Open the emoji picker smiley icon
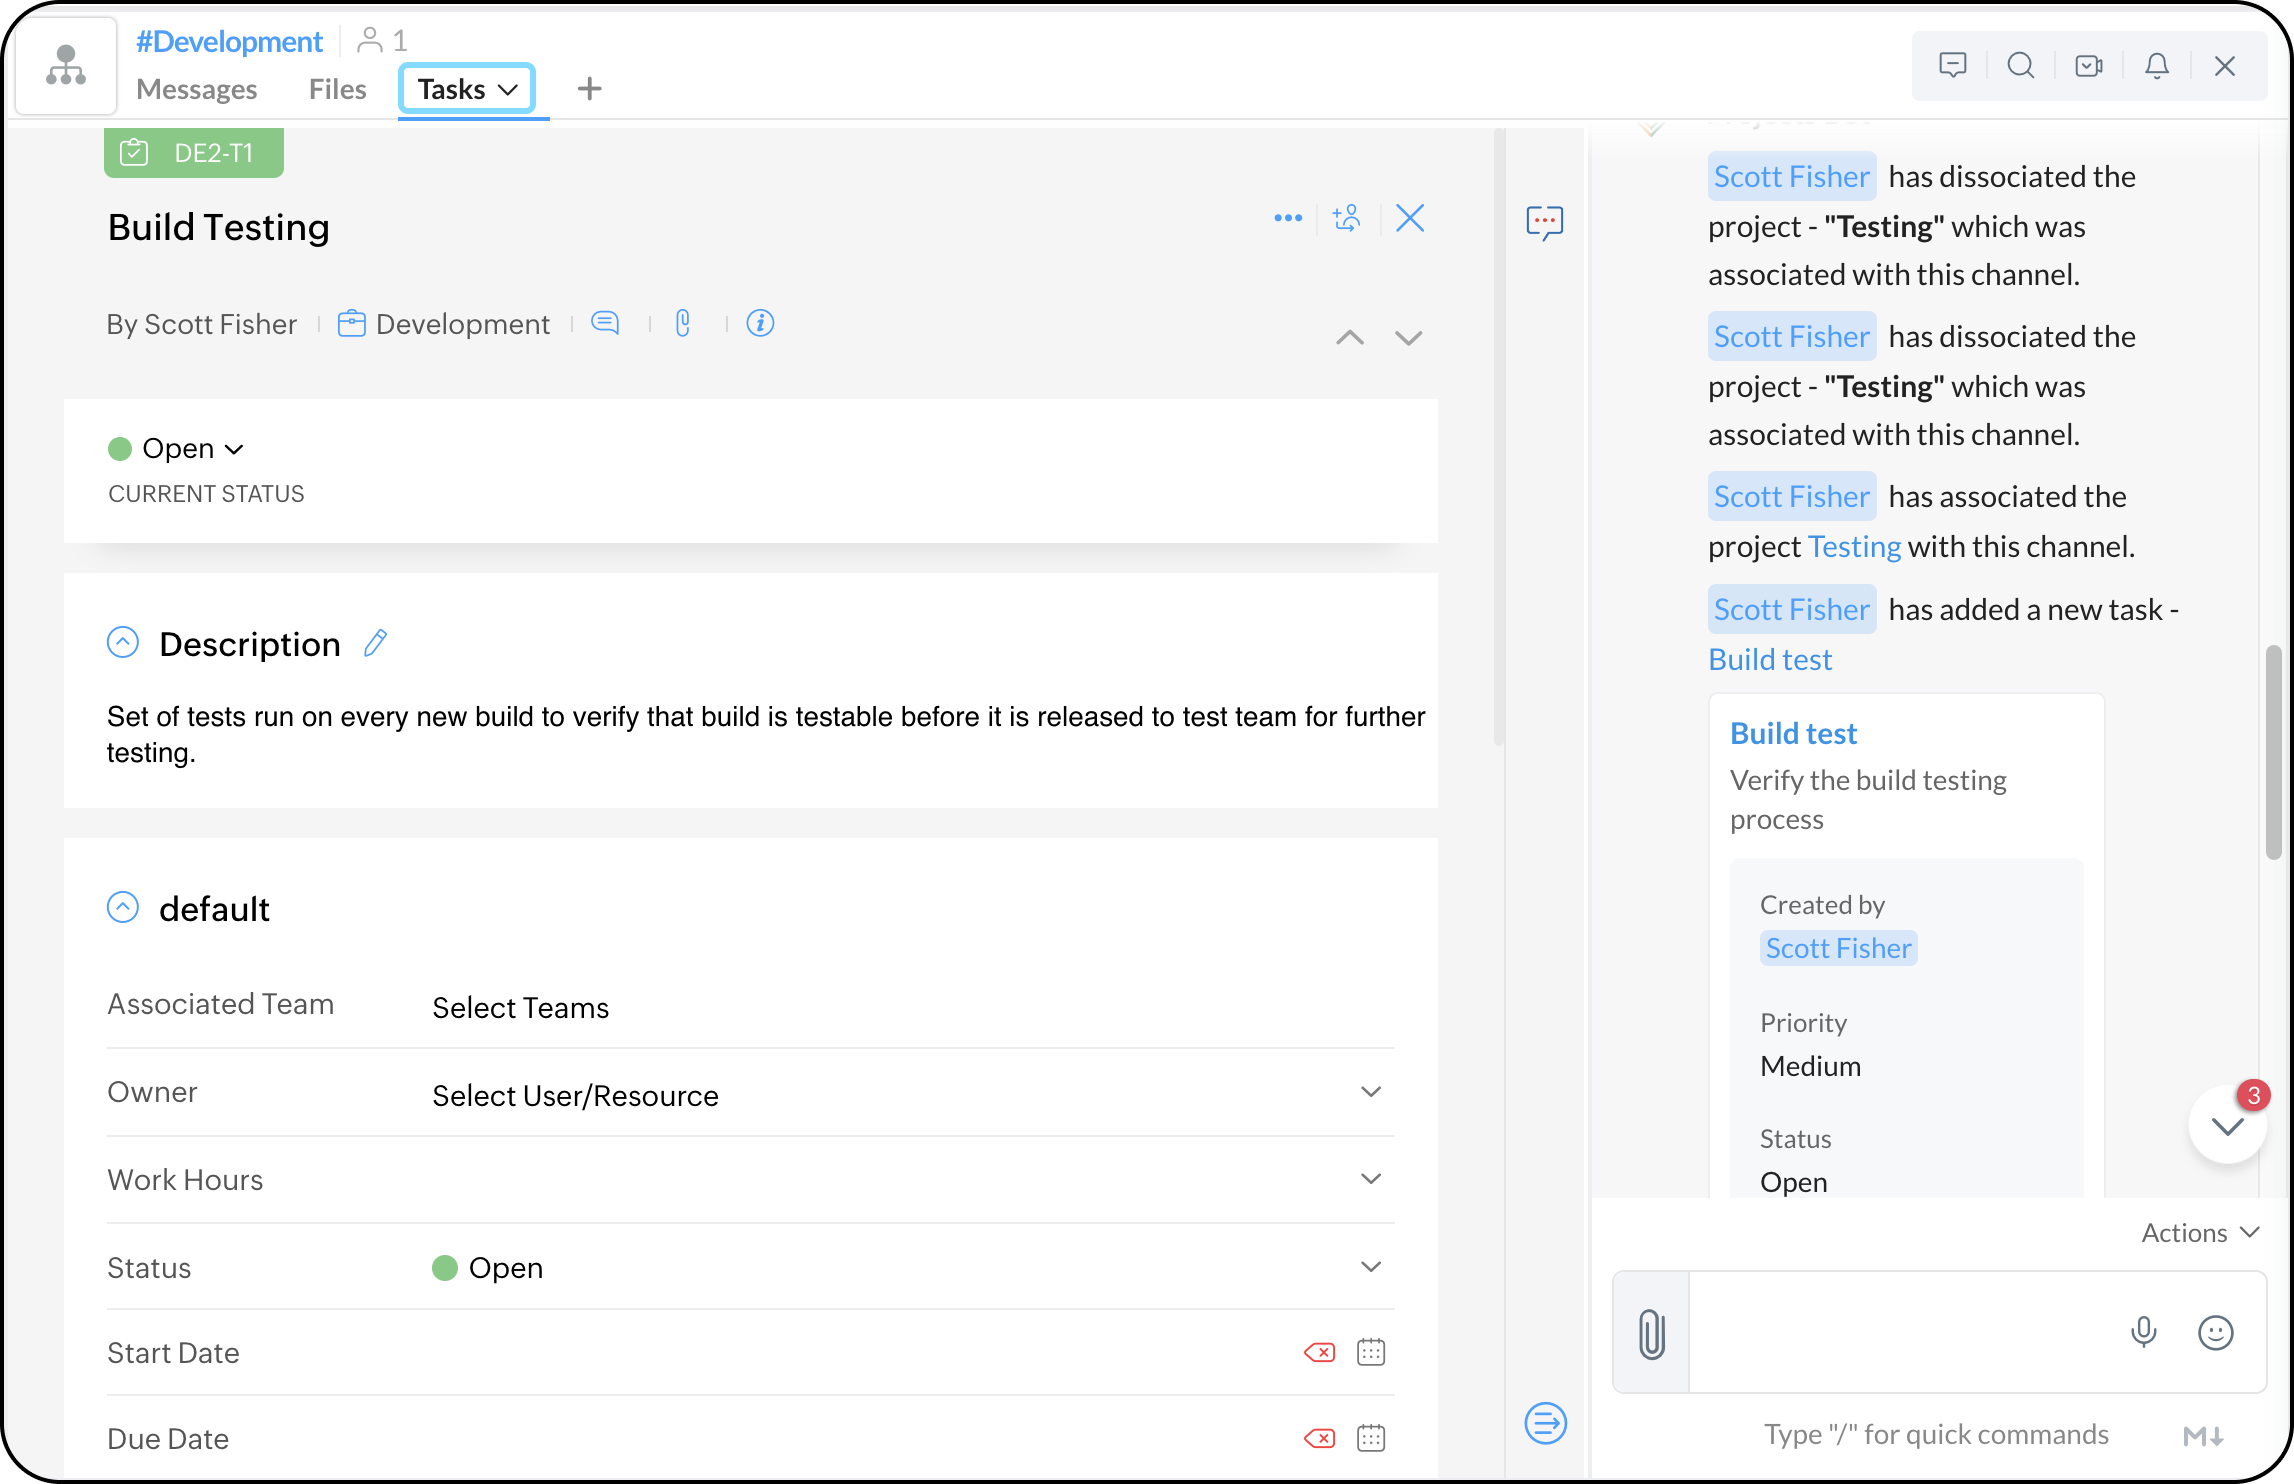This screenshot has height=1484, width=2294. (x=2215, y=1332)
